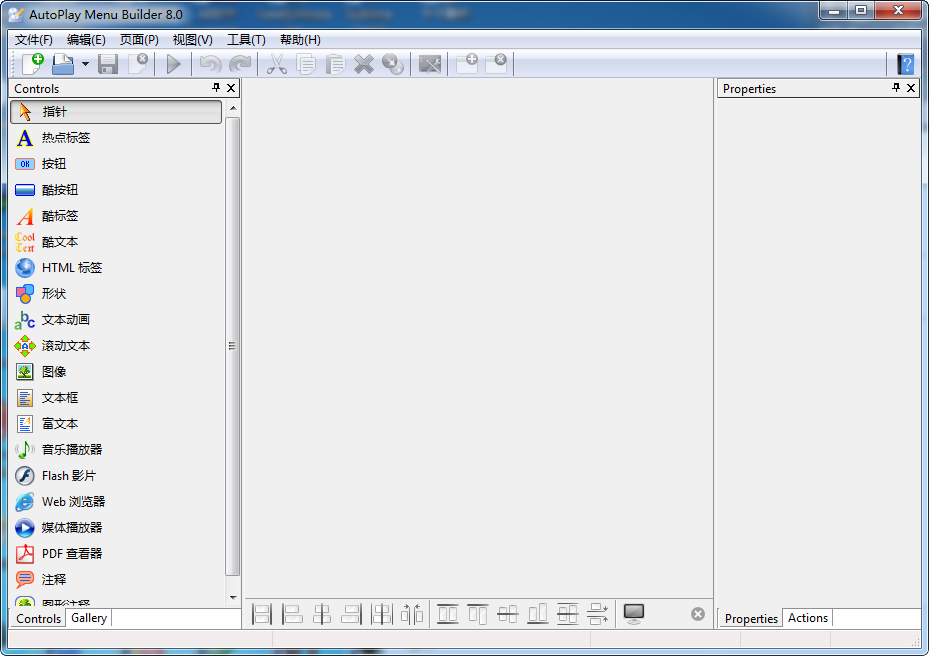This screenshot has height=656, width=929.
Task: Close the Properties panel
Action: (x=911, y=88)
